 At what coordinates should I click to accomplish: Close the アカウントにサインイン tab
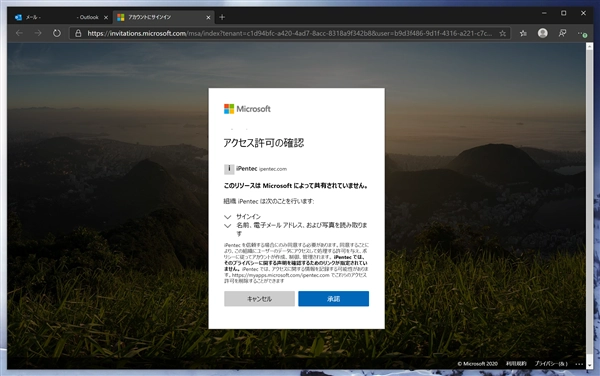coord(208,17)
